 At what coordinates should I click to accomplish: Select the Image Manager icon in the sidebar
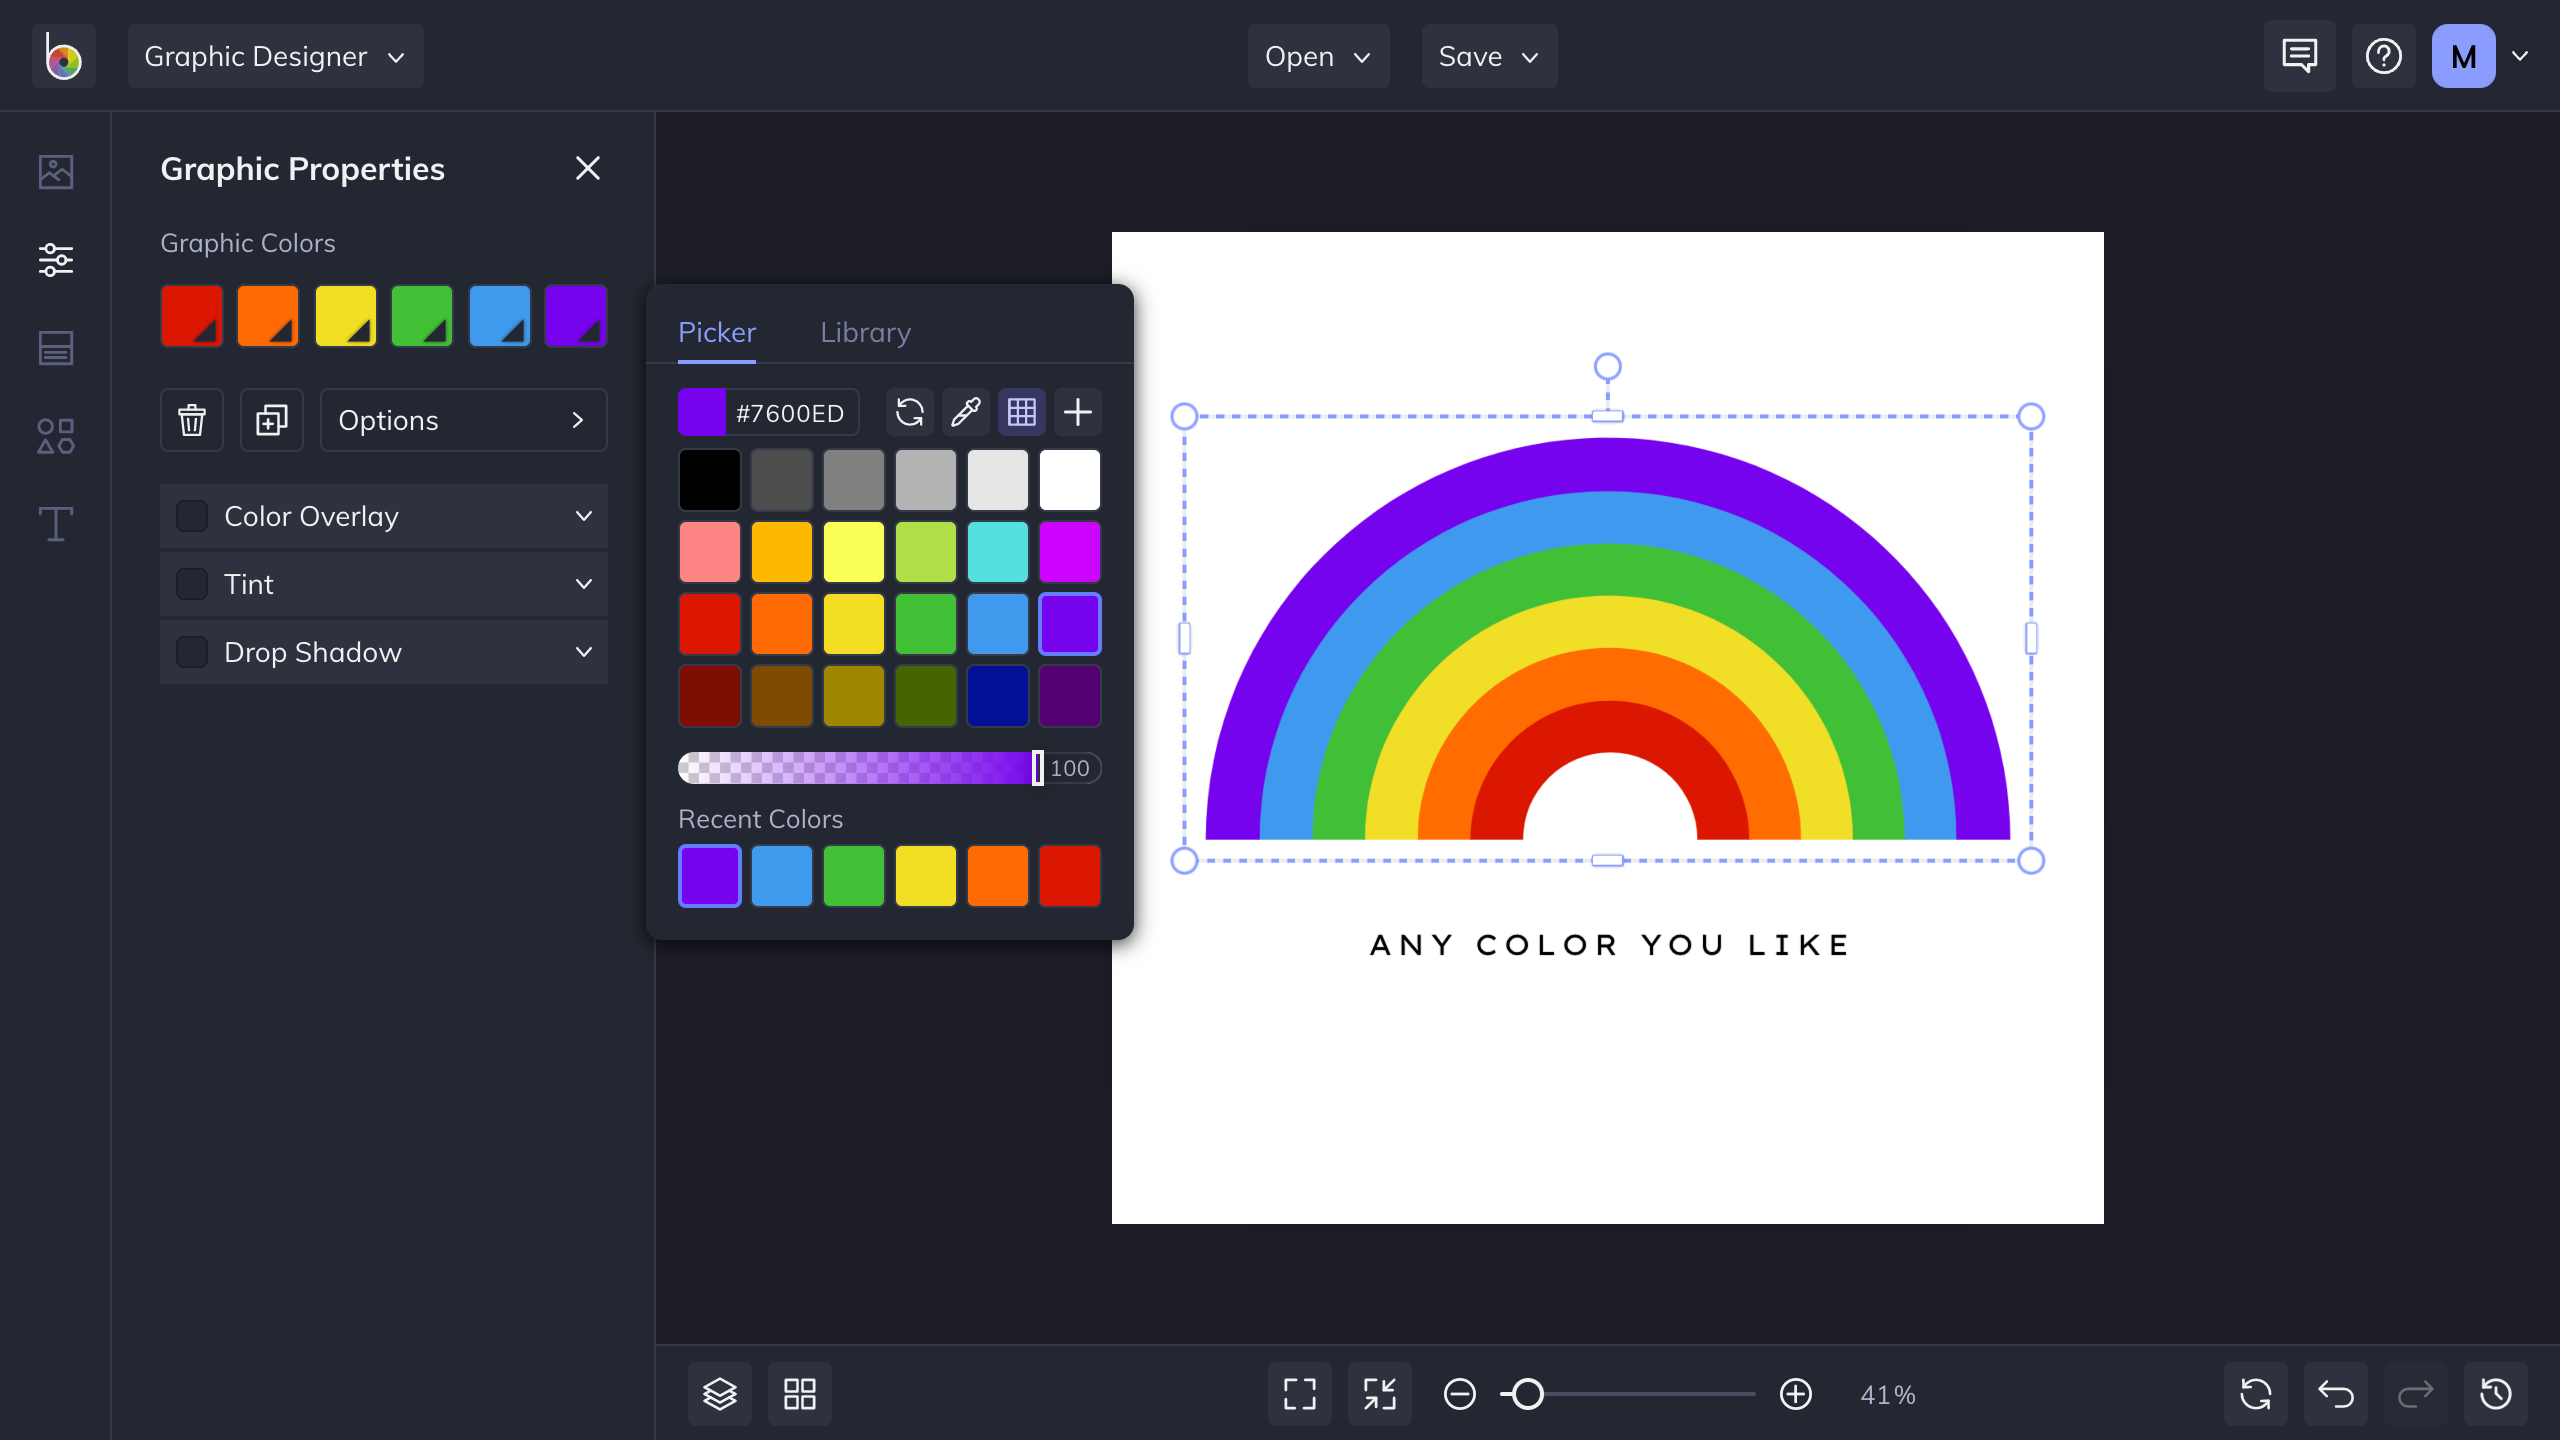pyautogui.click(x=55, y=172)
